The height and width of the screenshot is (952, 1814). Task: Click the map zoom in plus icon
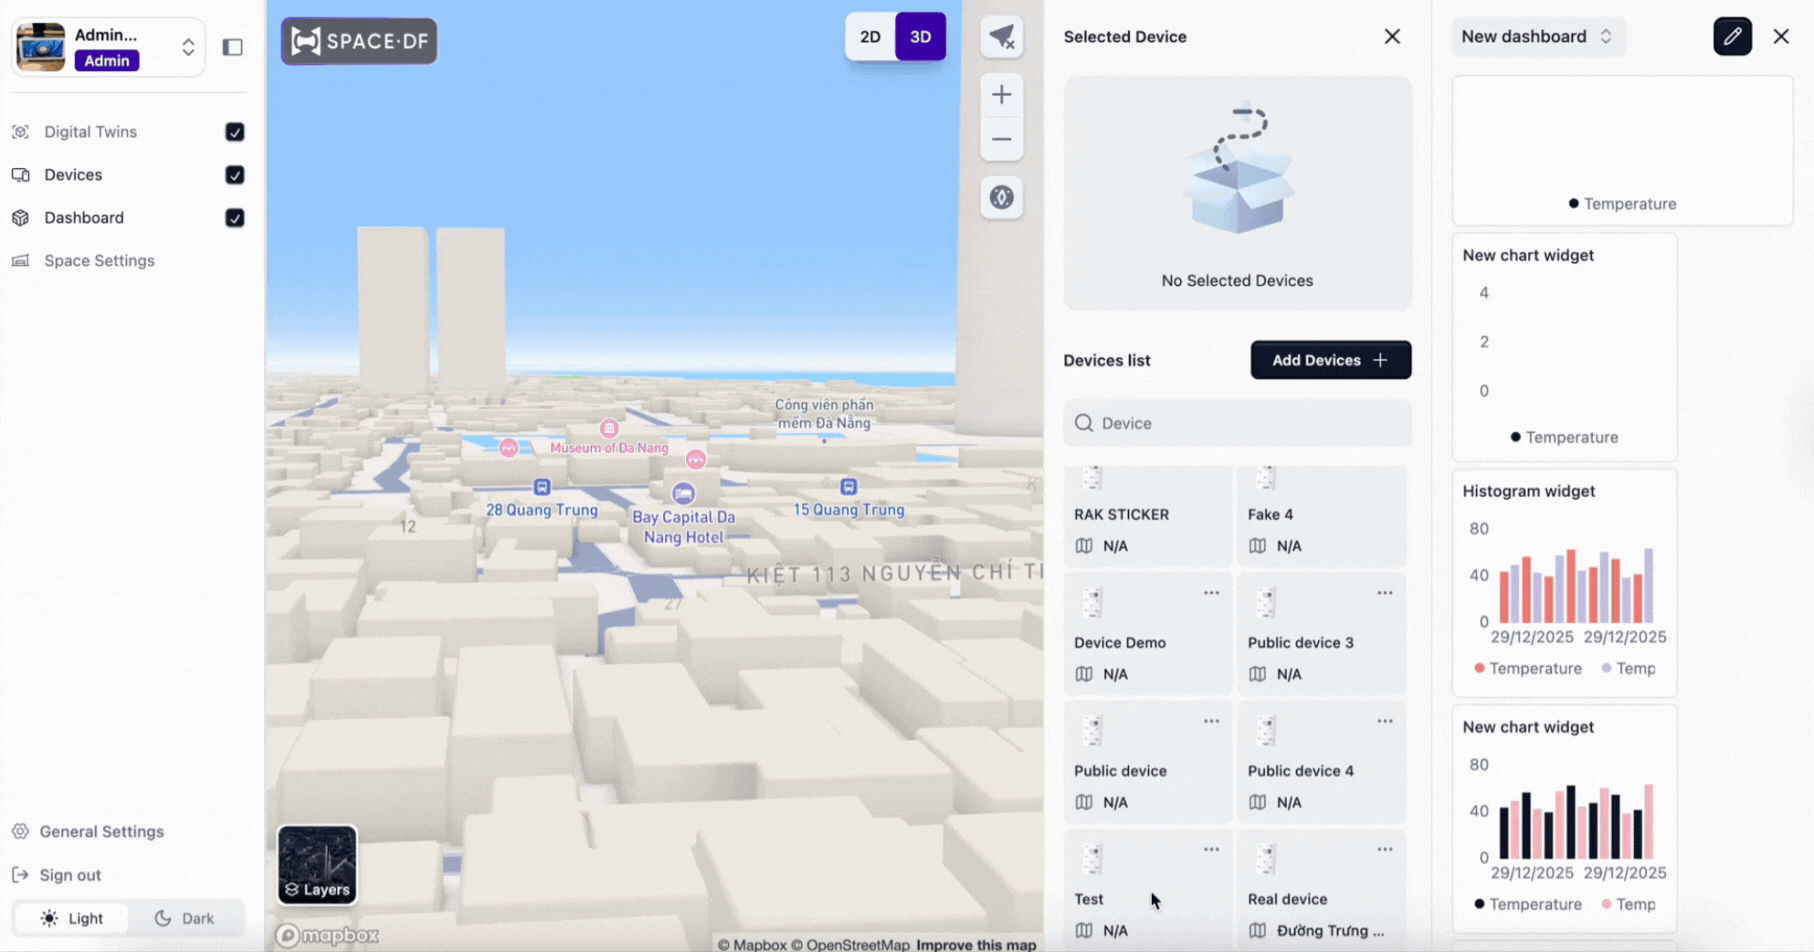[1001, 95]
